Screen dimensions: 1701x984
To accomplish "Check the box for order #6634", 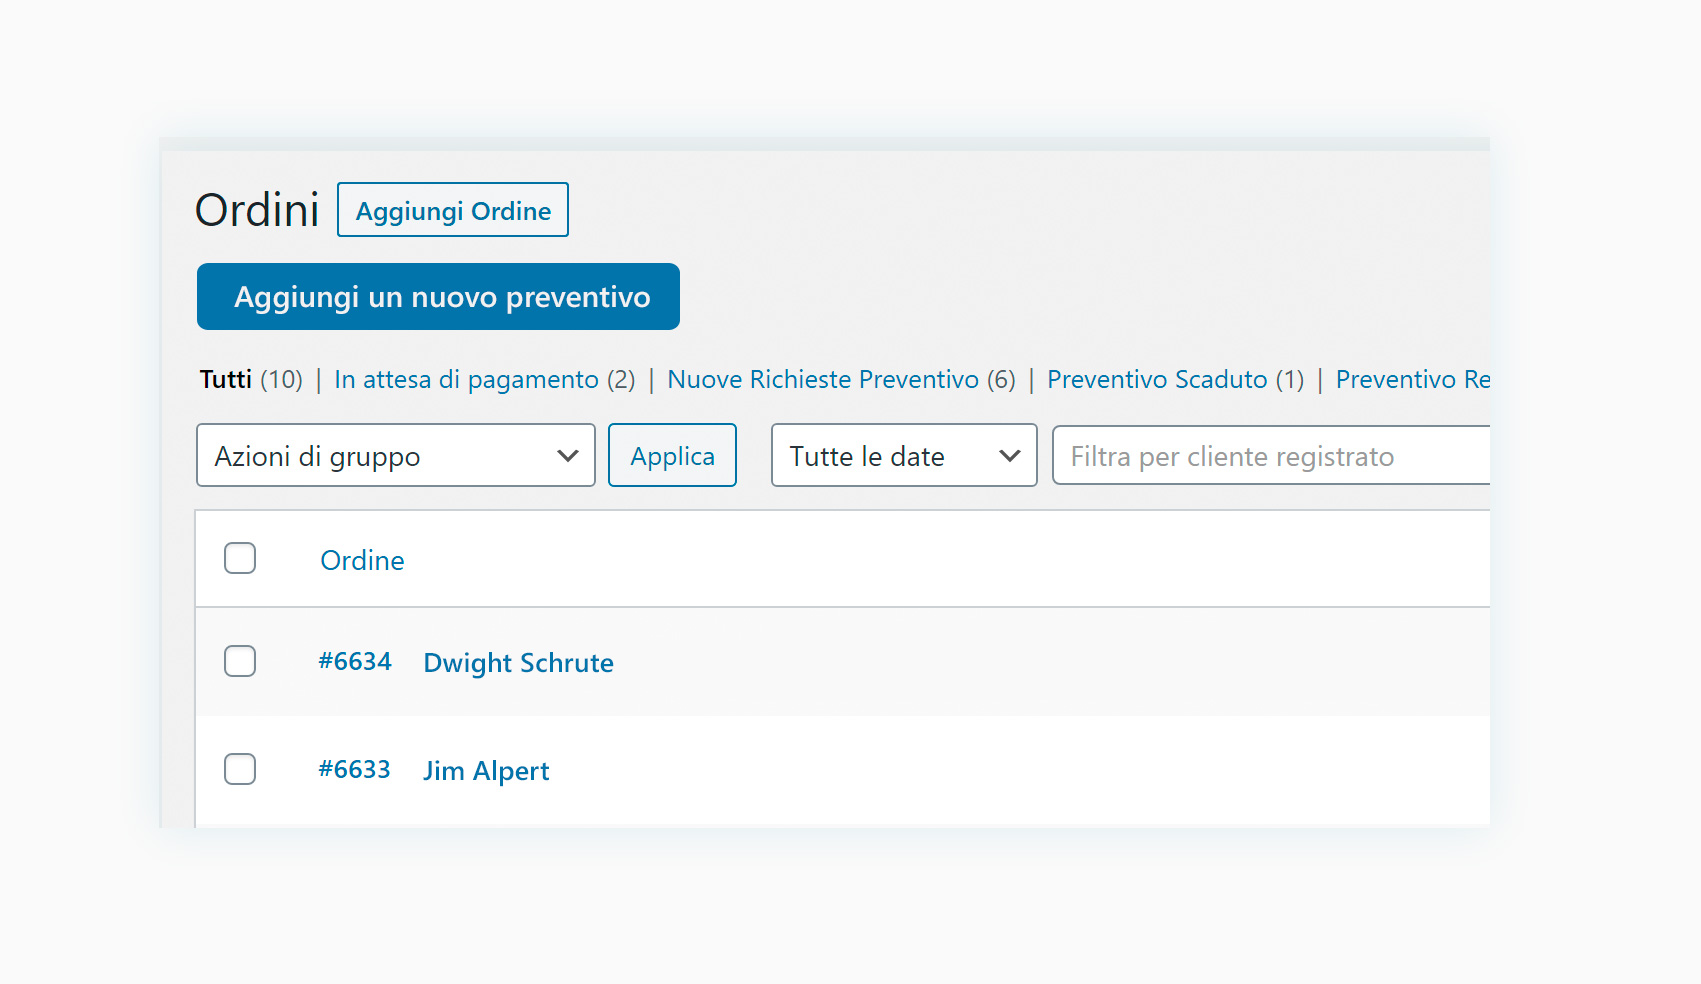I will click(x=240, y=661).
